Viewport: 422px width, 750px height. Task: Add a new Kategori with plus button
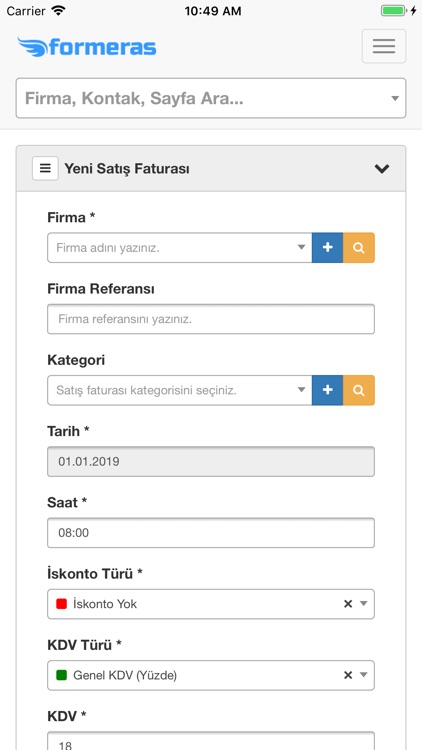point(327,390)
